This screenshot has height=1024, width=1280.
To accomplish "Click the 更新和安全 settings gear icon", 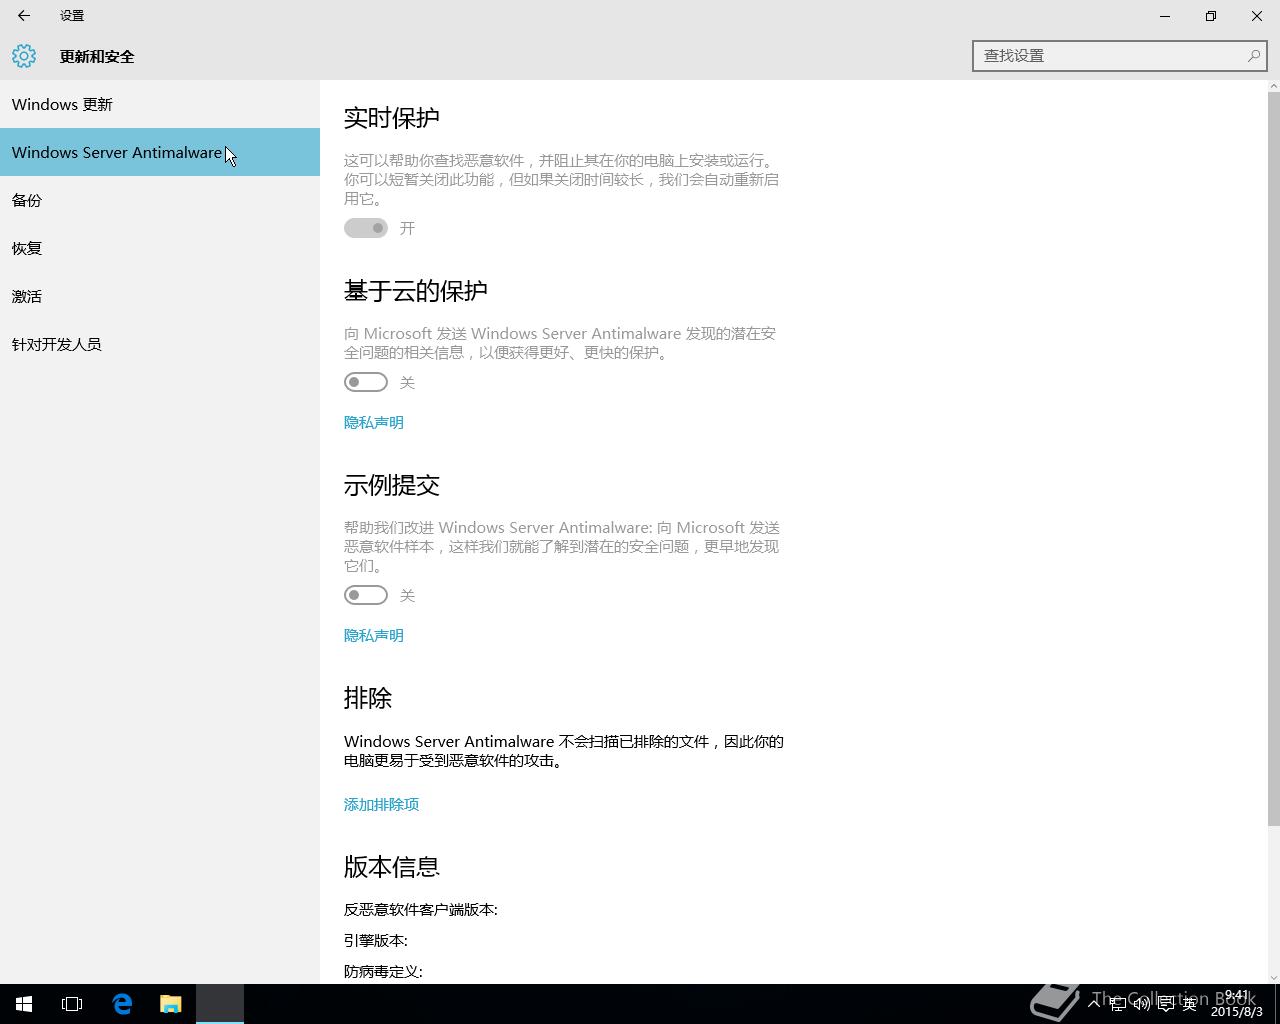I will coord(24,56).
